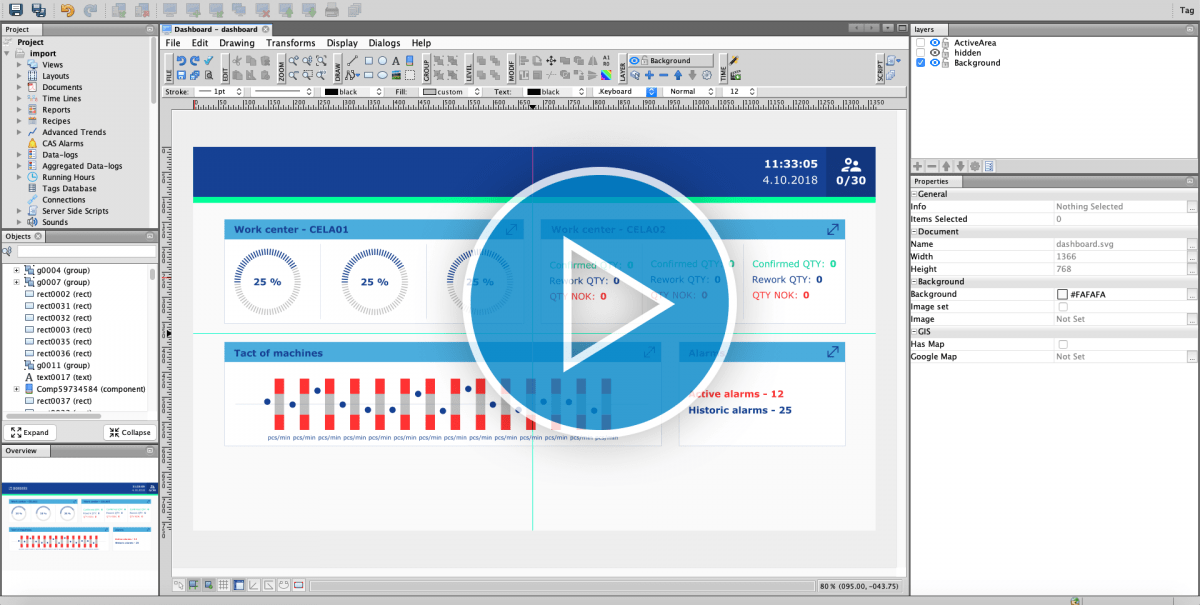Click the Move arrows icon in MODIF toolbar
The height and width of the screenshot is (605, 1200).
551,61
